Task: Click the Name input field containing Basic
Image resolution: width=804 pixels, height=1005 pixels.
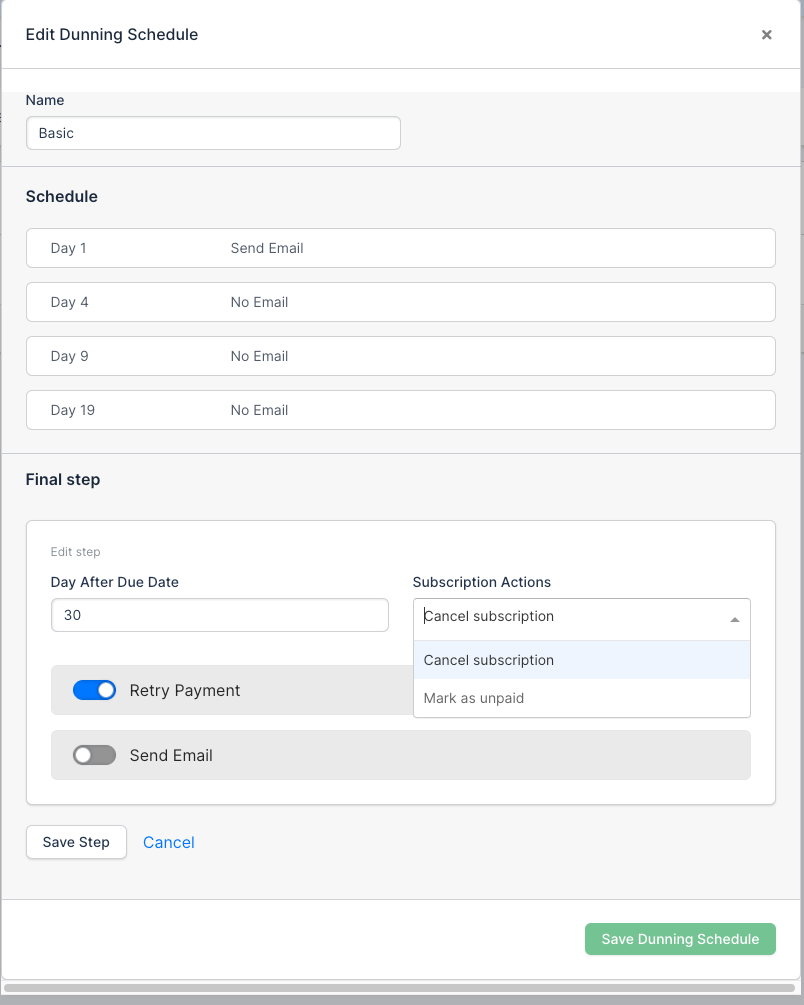Action: (x=213, y=133)
